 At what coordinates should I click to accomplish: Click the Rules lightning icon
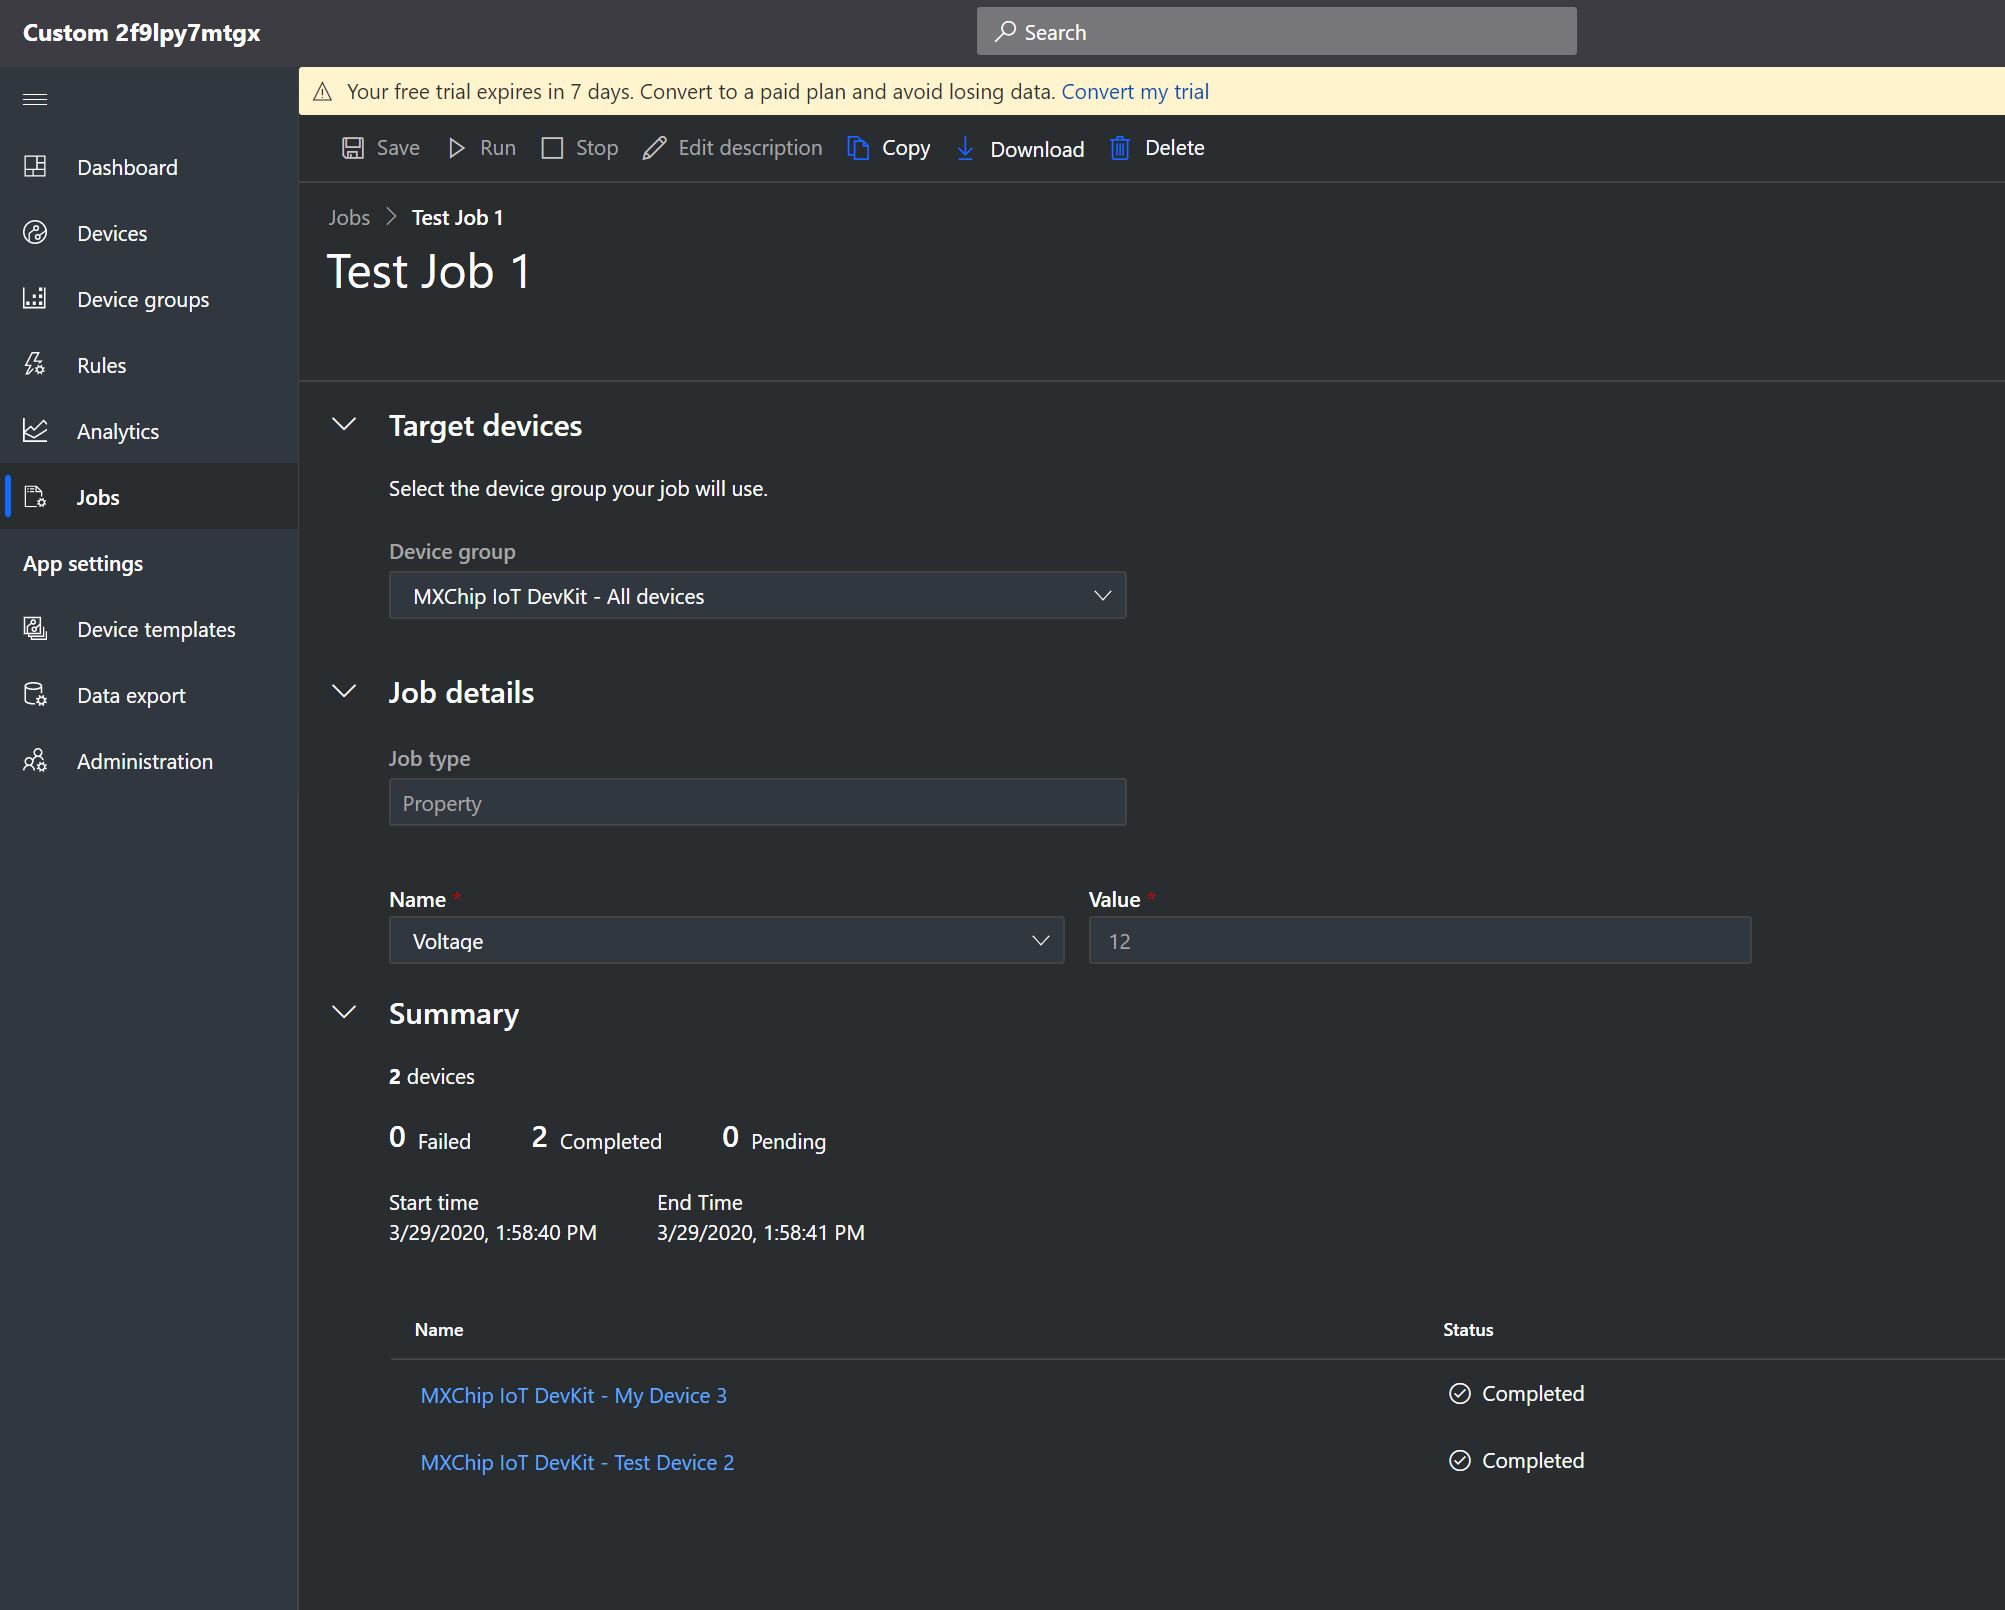pos(35,365)
